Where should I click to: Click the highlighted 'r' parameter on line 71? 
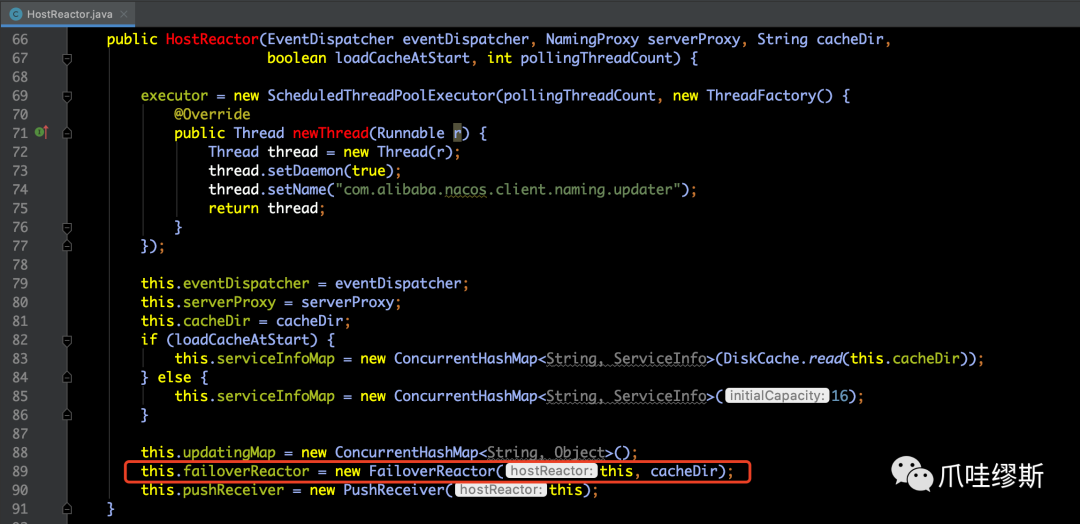point(457,133)
